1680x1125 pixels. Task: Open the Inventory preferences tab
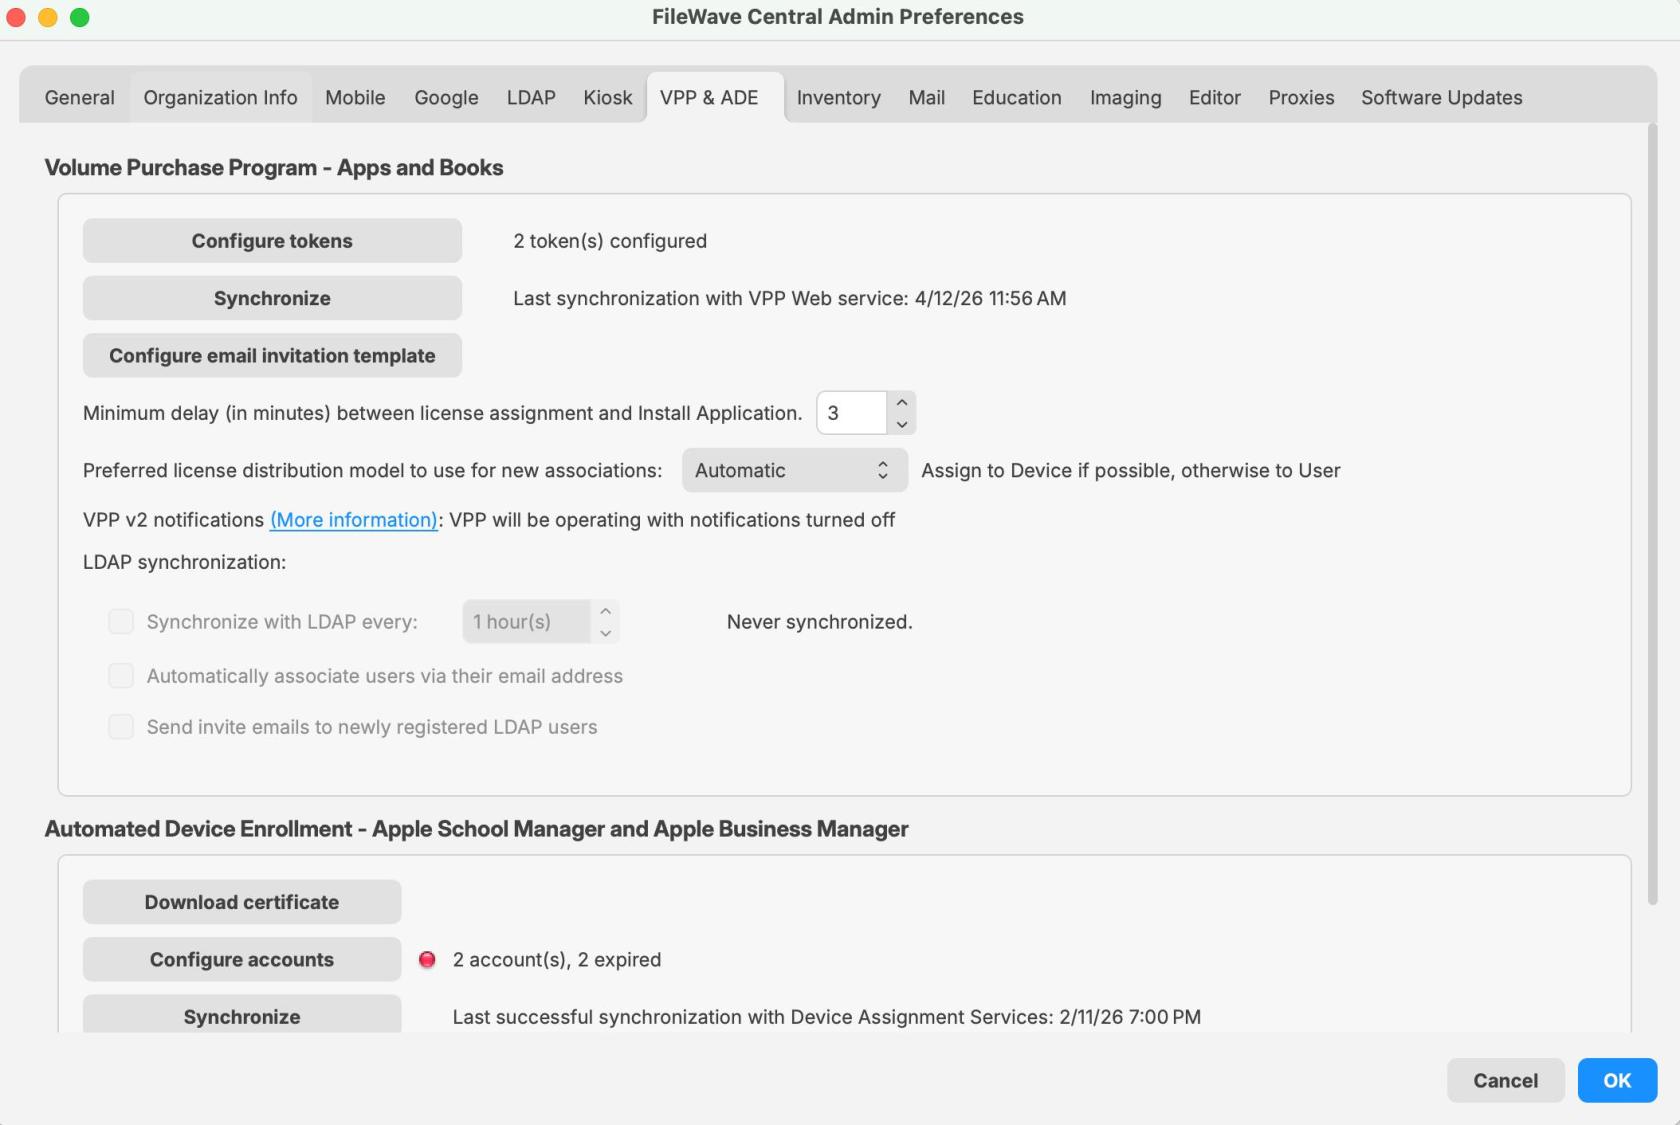tap(838, 97)
